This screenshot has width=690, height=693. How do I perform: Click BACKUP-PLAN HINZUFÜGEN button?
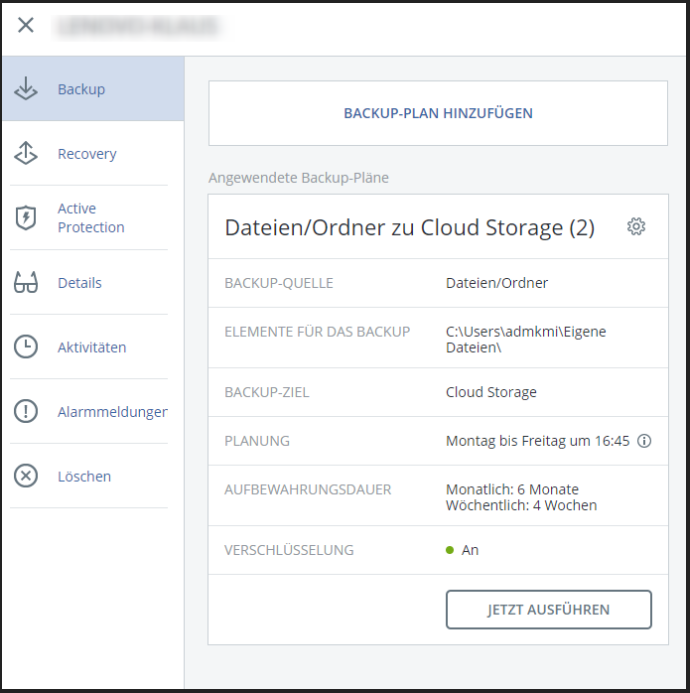click(x=438, y=114)
